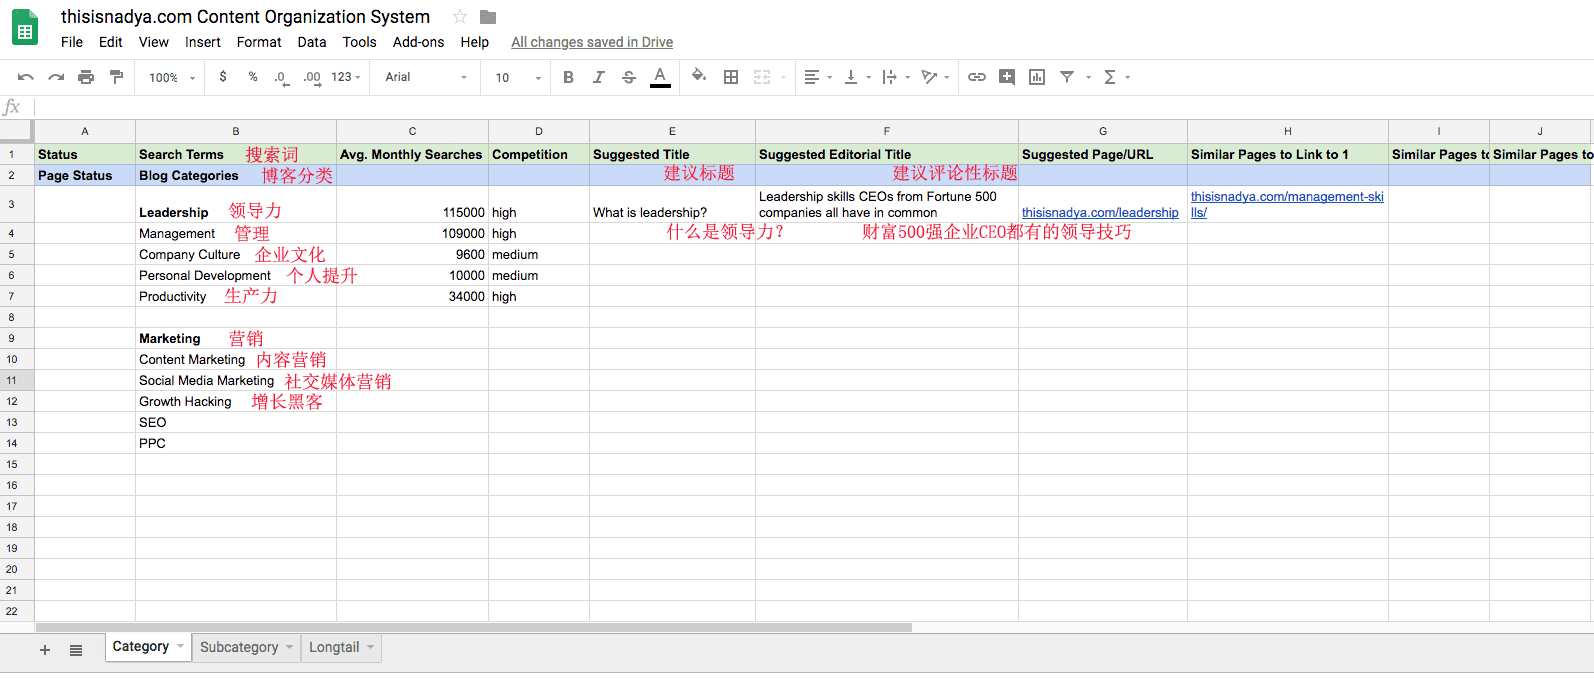Click the Undo icon in toolbar
This screenshot has width=1594, height=679.
(26, 77)
